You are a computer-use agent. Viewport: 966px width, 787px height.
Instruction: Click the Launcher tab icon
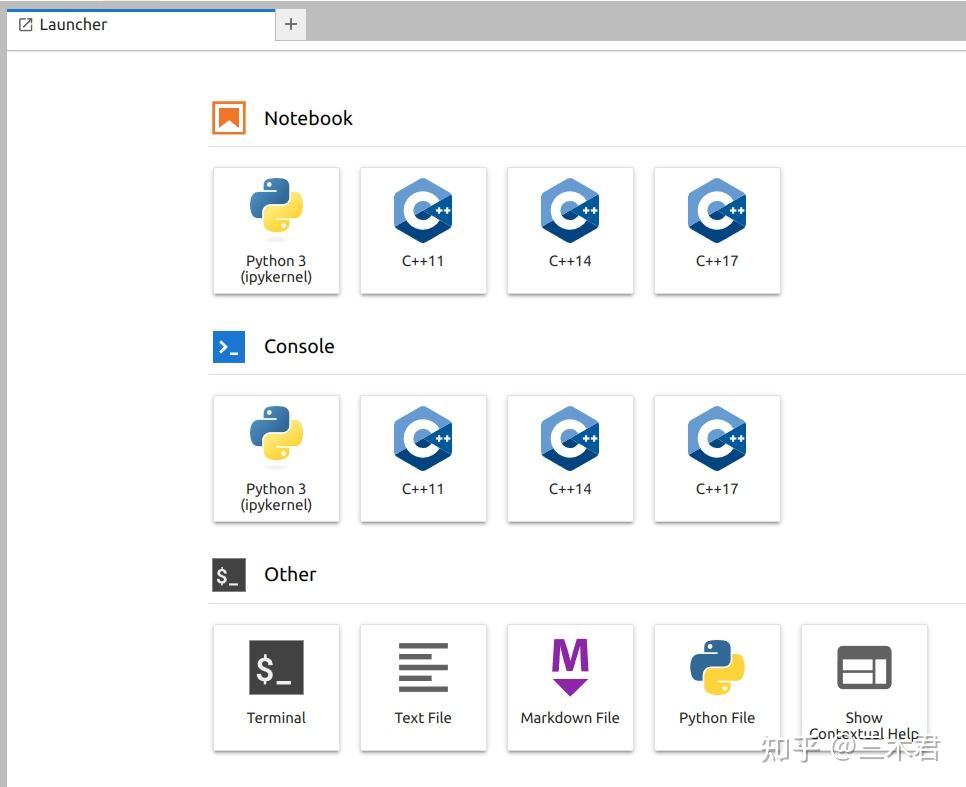25,25
